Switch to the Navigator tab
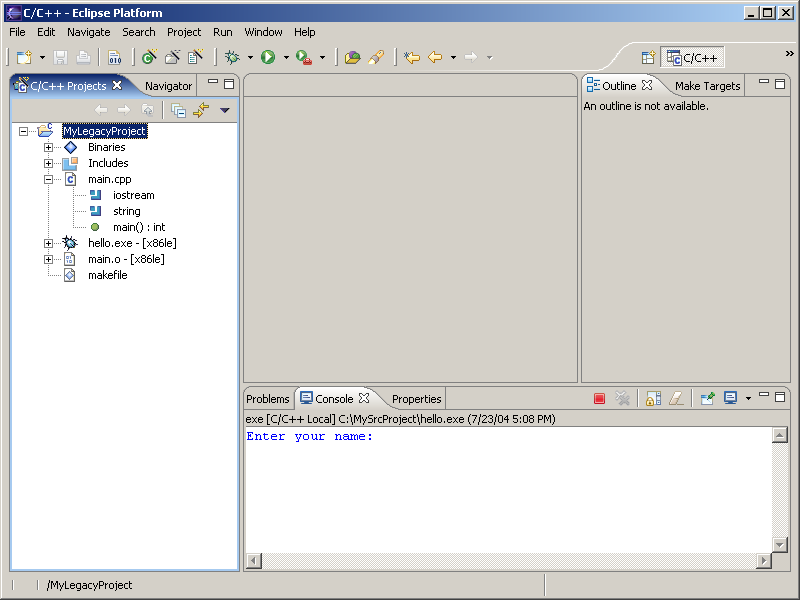The image size is (800, 600). (168, 86)
